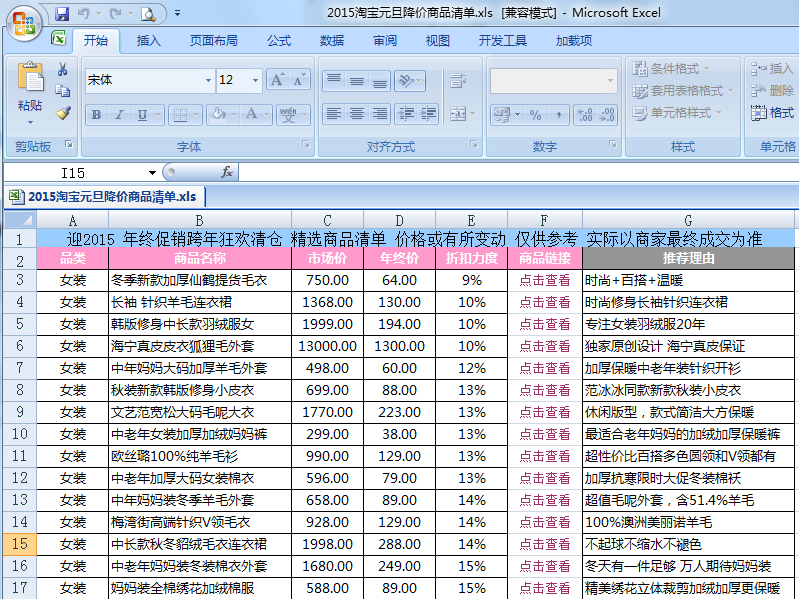Viewport: 799px width, 599px height.
Task: Click the Print Preview icon
Action: coord(148,14)
